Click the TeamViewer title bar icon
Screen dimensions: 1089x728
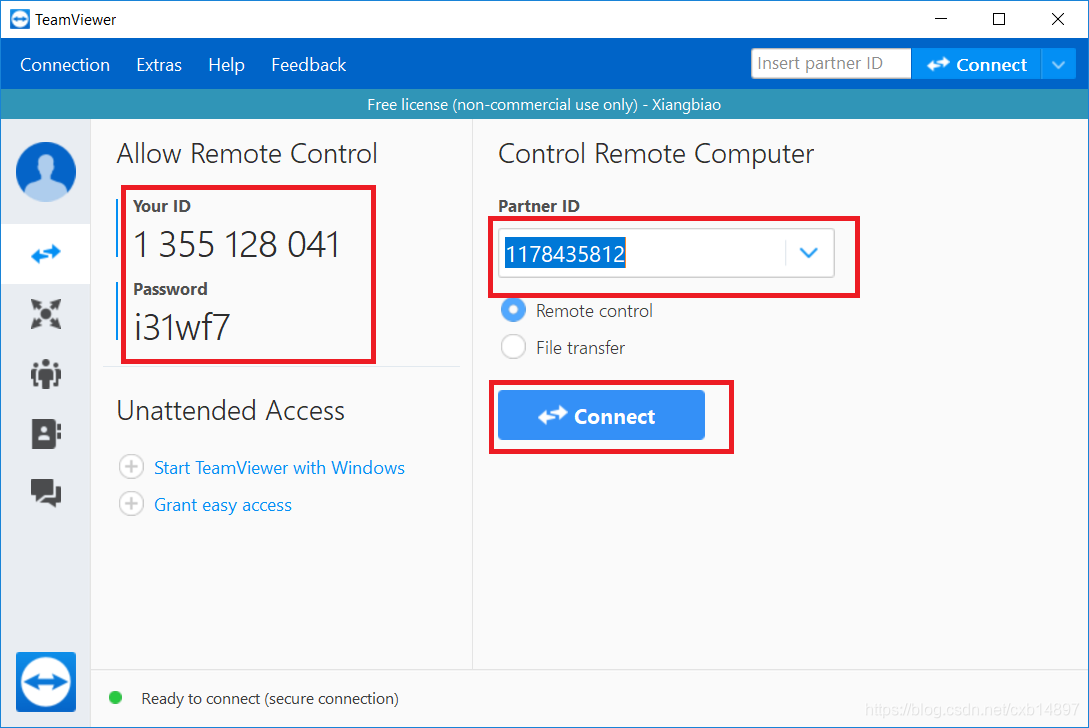click(x=20, y=19)
